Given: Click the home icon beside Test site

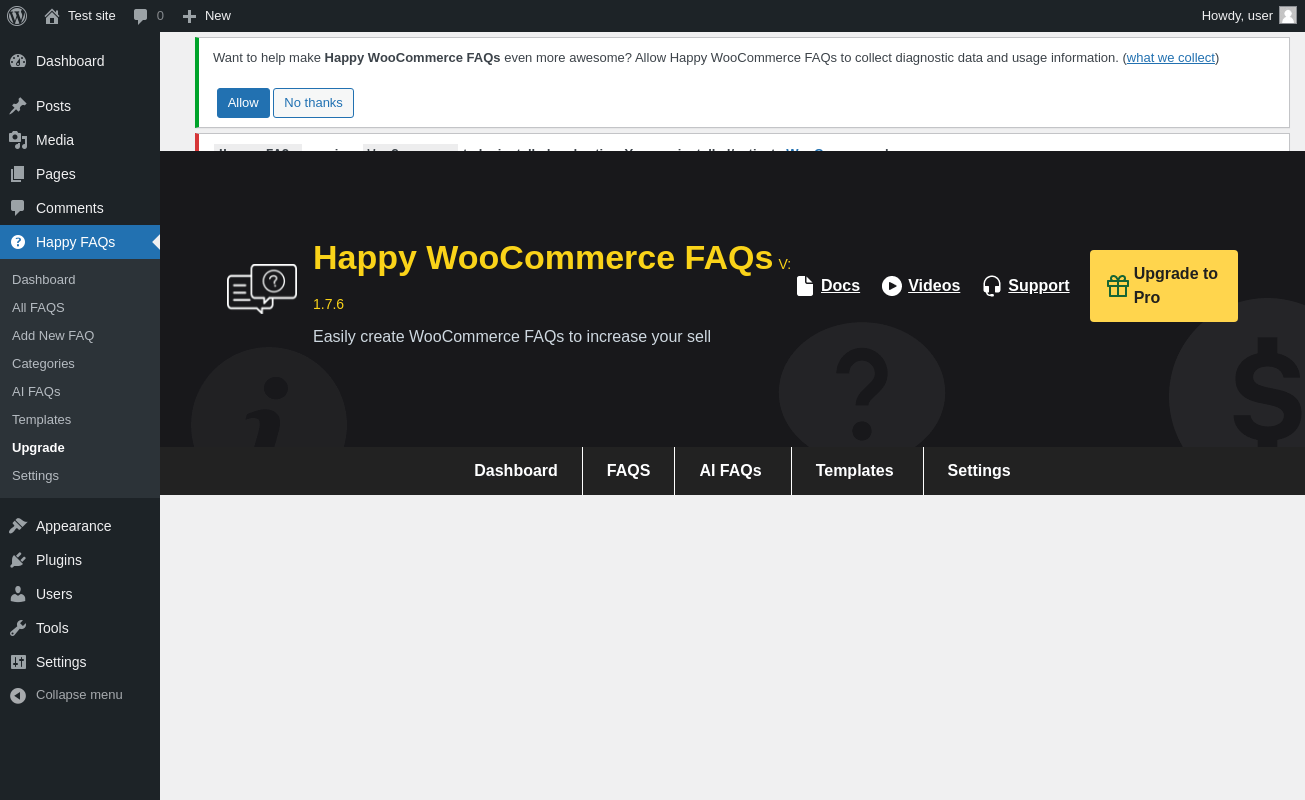Looking at the screenshot, I should (x=52, y=16).
